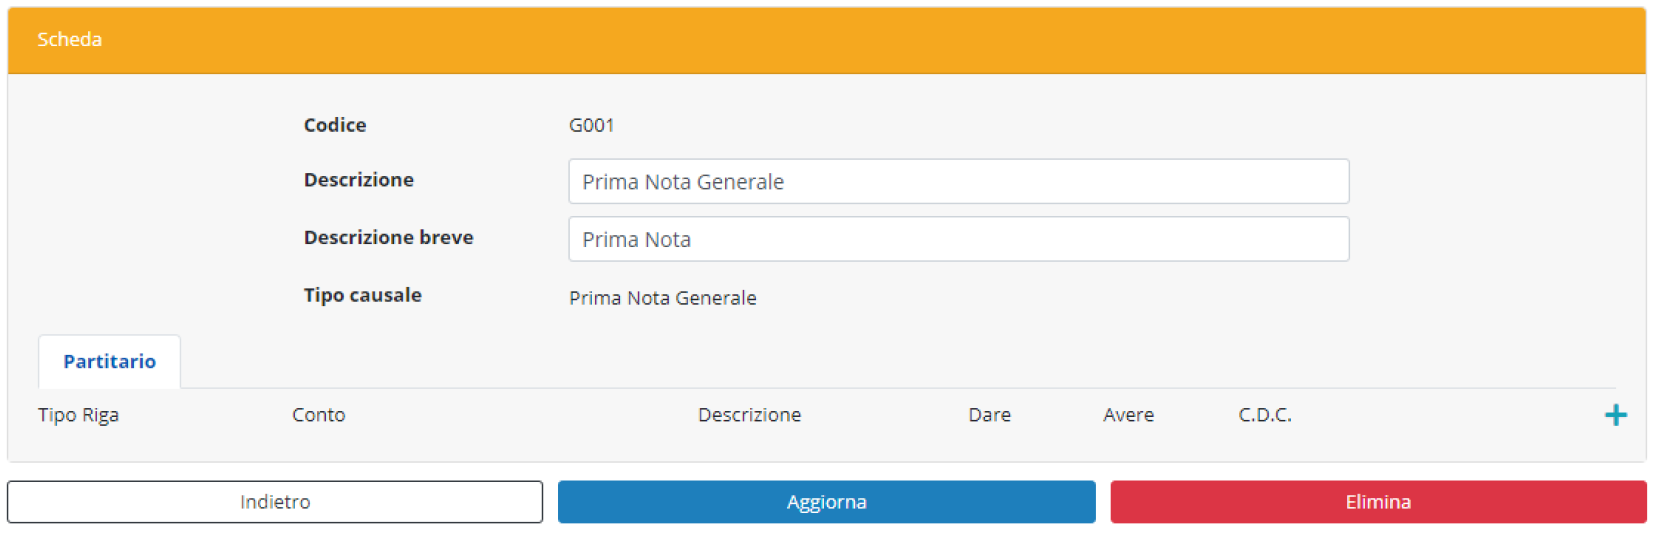The image size is (1653, 534).
Task: Delete record using the Elimina button
Action: [1377, 502]
